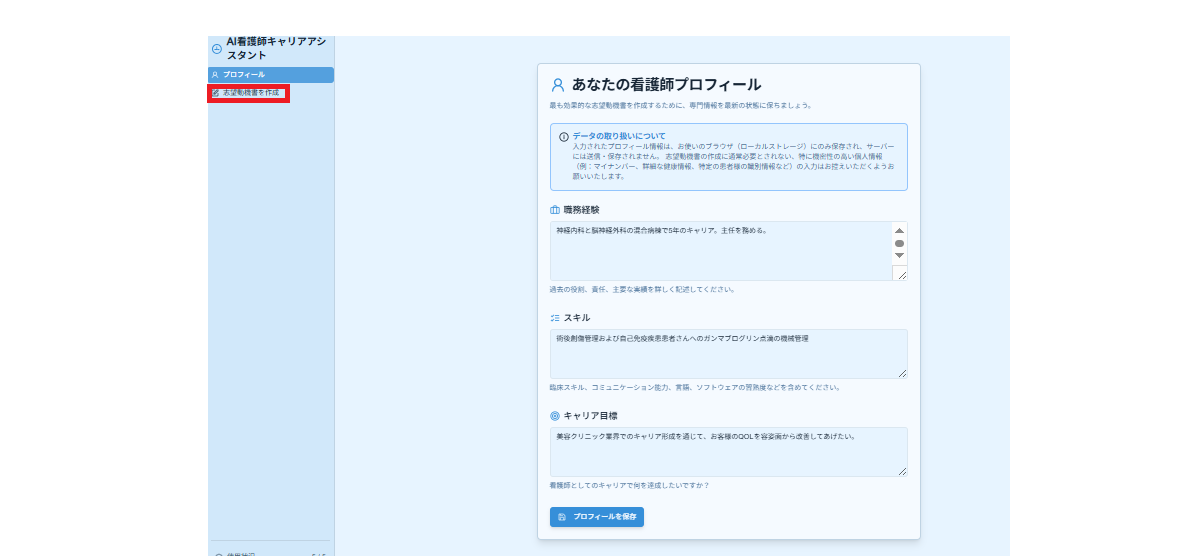Click the プロフィールを保存 button
1177x556 pixels.
point(597,518)
